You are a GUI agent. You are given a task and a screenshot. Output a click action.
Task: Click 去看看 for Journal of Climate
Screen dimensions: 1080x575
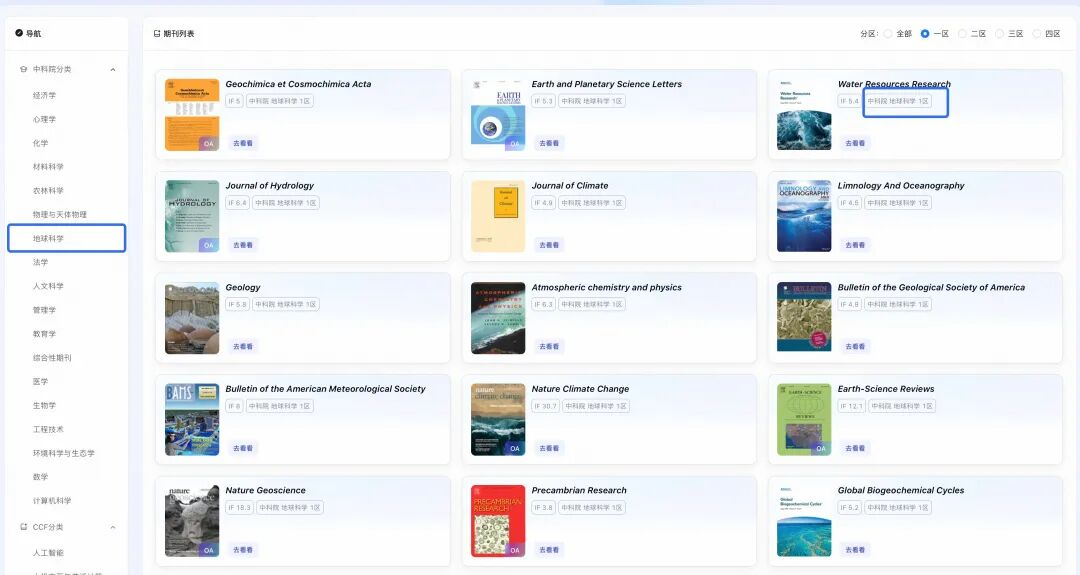coord(549,245)
